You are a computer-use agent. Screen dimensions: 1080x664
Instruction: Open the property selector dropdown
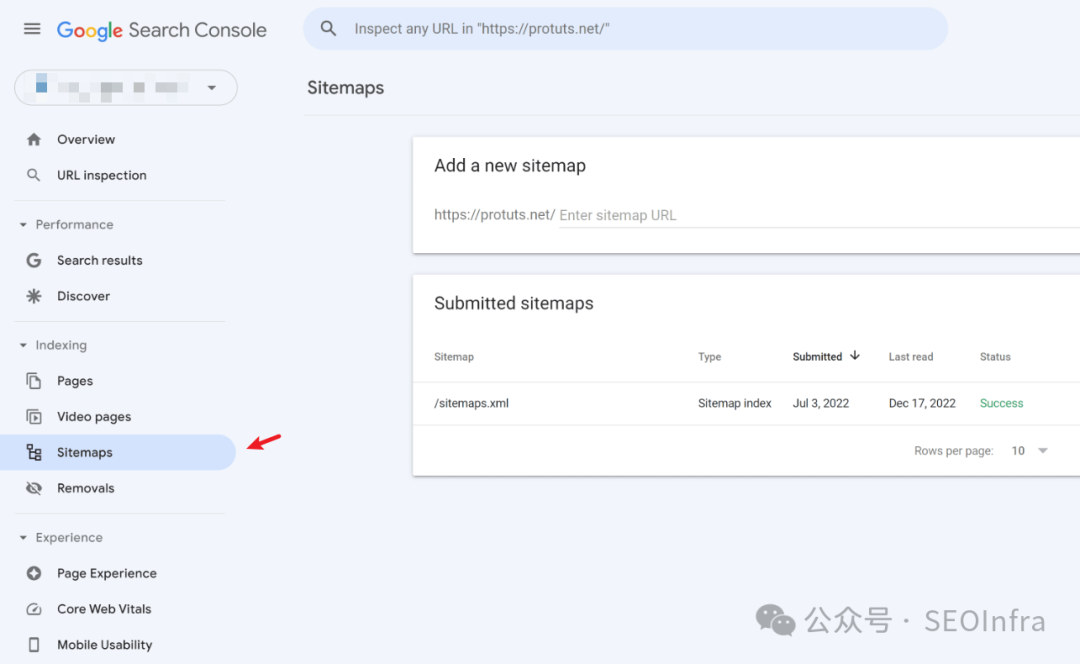point(126,87)
